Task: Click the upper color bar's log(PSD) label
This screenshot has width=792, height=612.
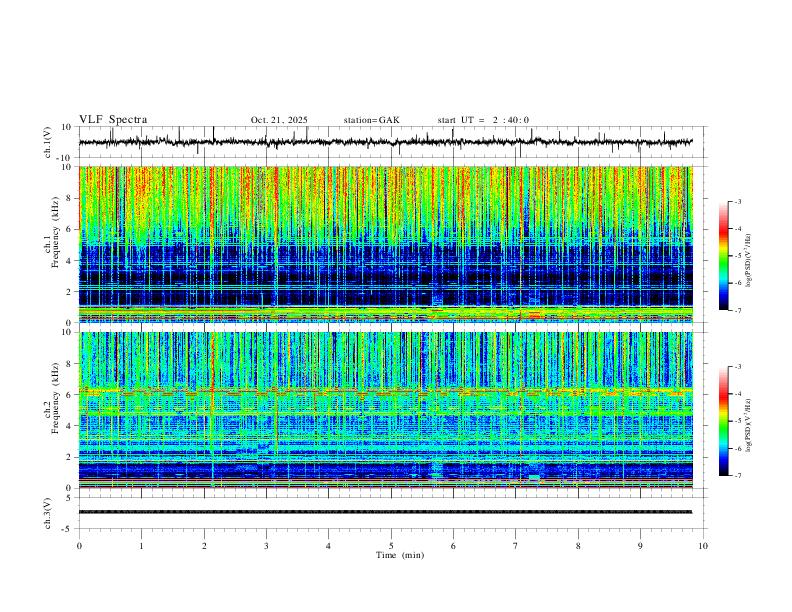Action: (x=749, y=261)
